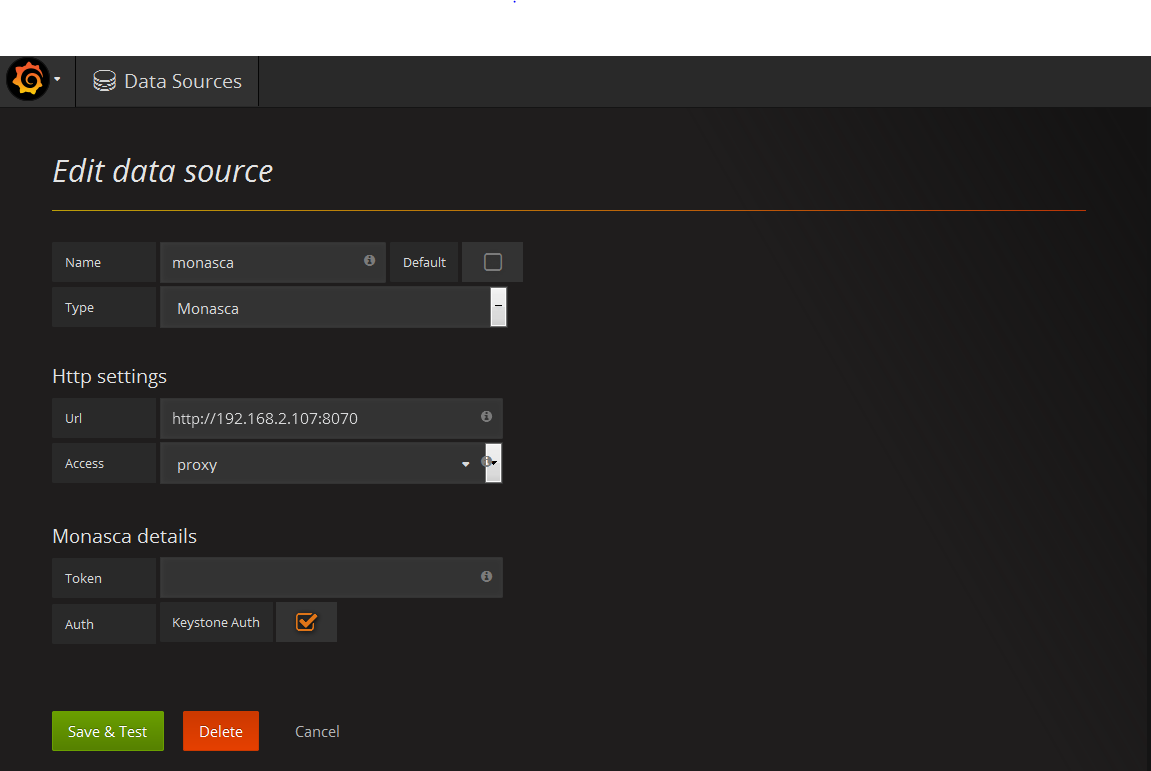Viewport: 1151px width, 771px height.
Task: Open the Data Sources nav item
Action: point(167,81)
